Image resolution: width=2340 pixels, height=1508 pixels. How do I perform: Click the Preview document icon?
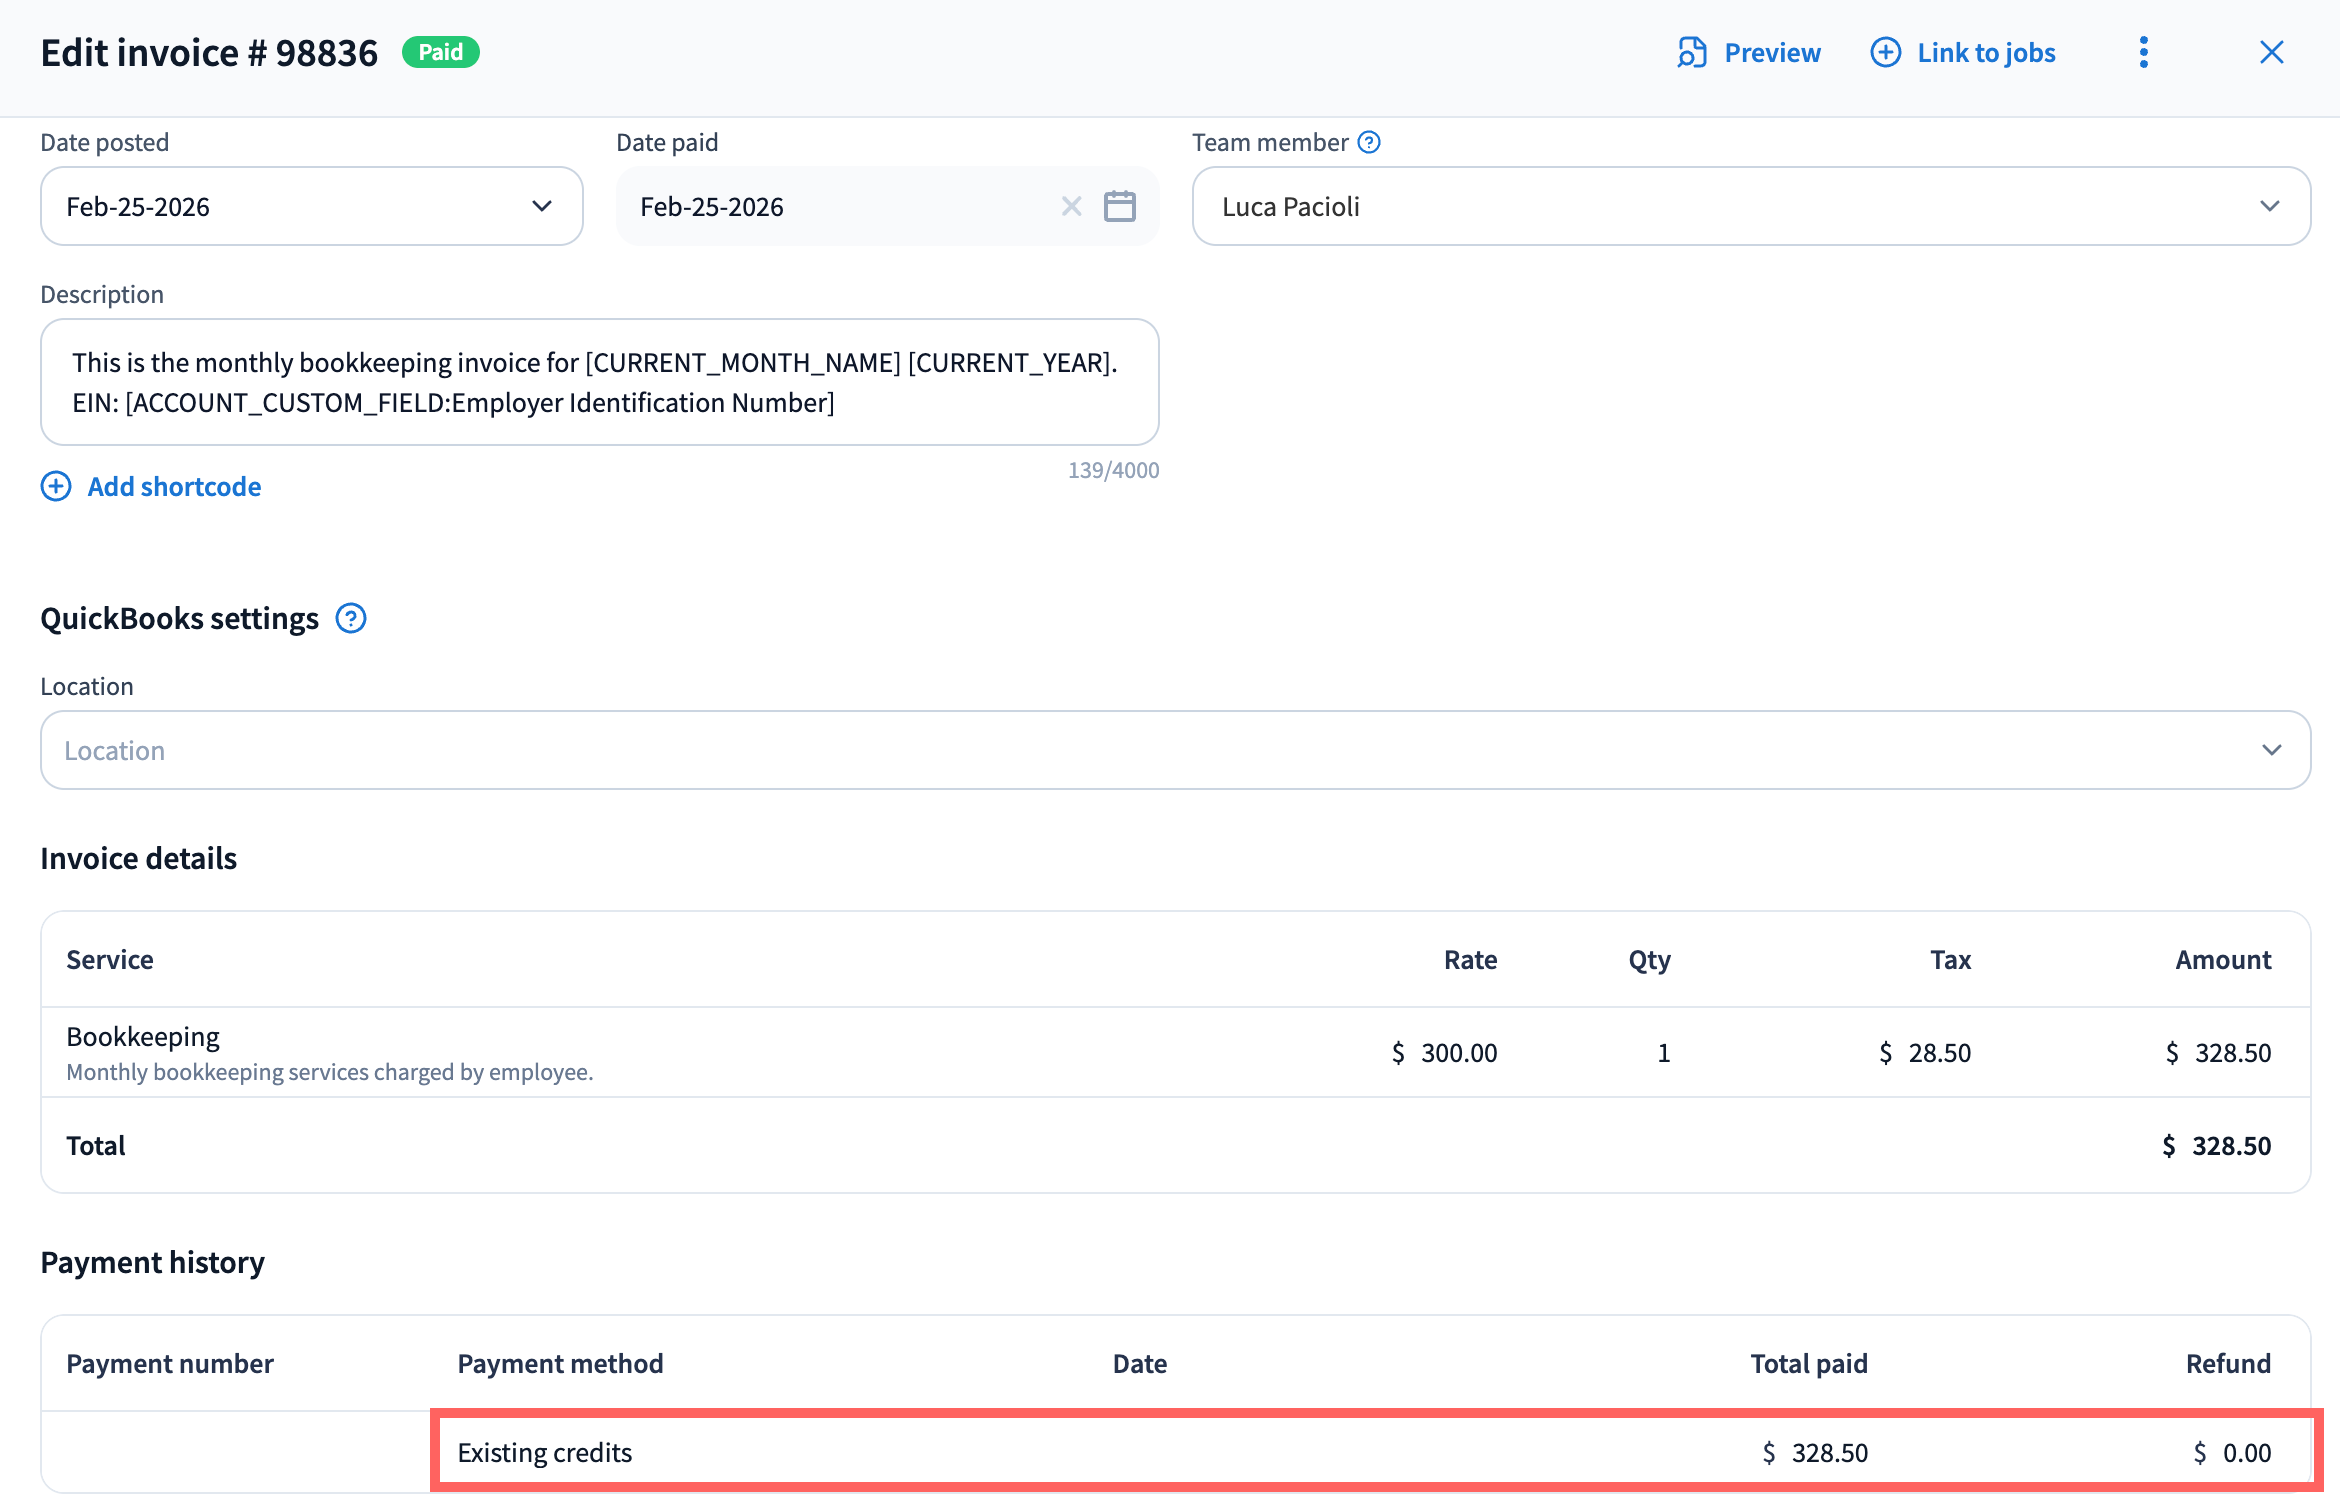click(x=1691, y=52)
